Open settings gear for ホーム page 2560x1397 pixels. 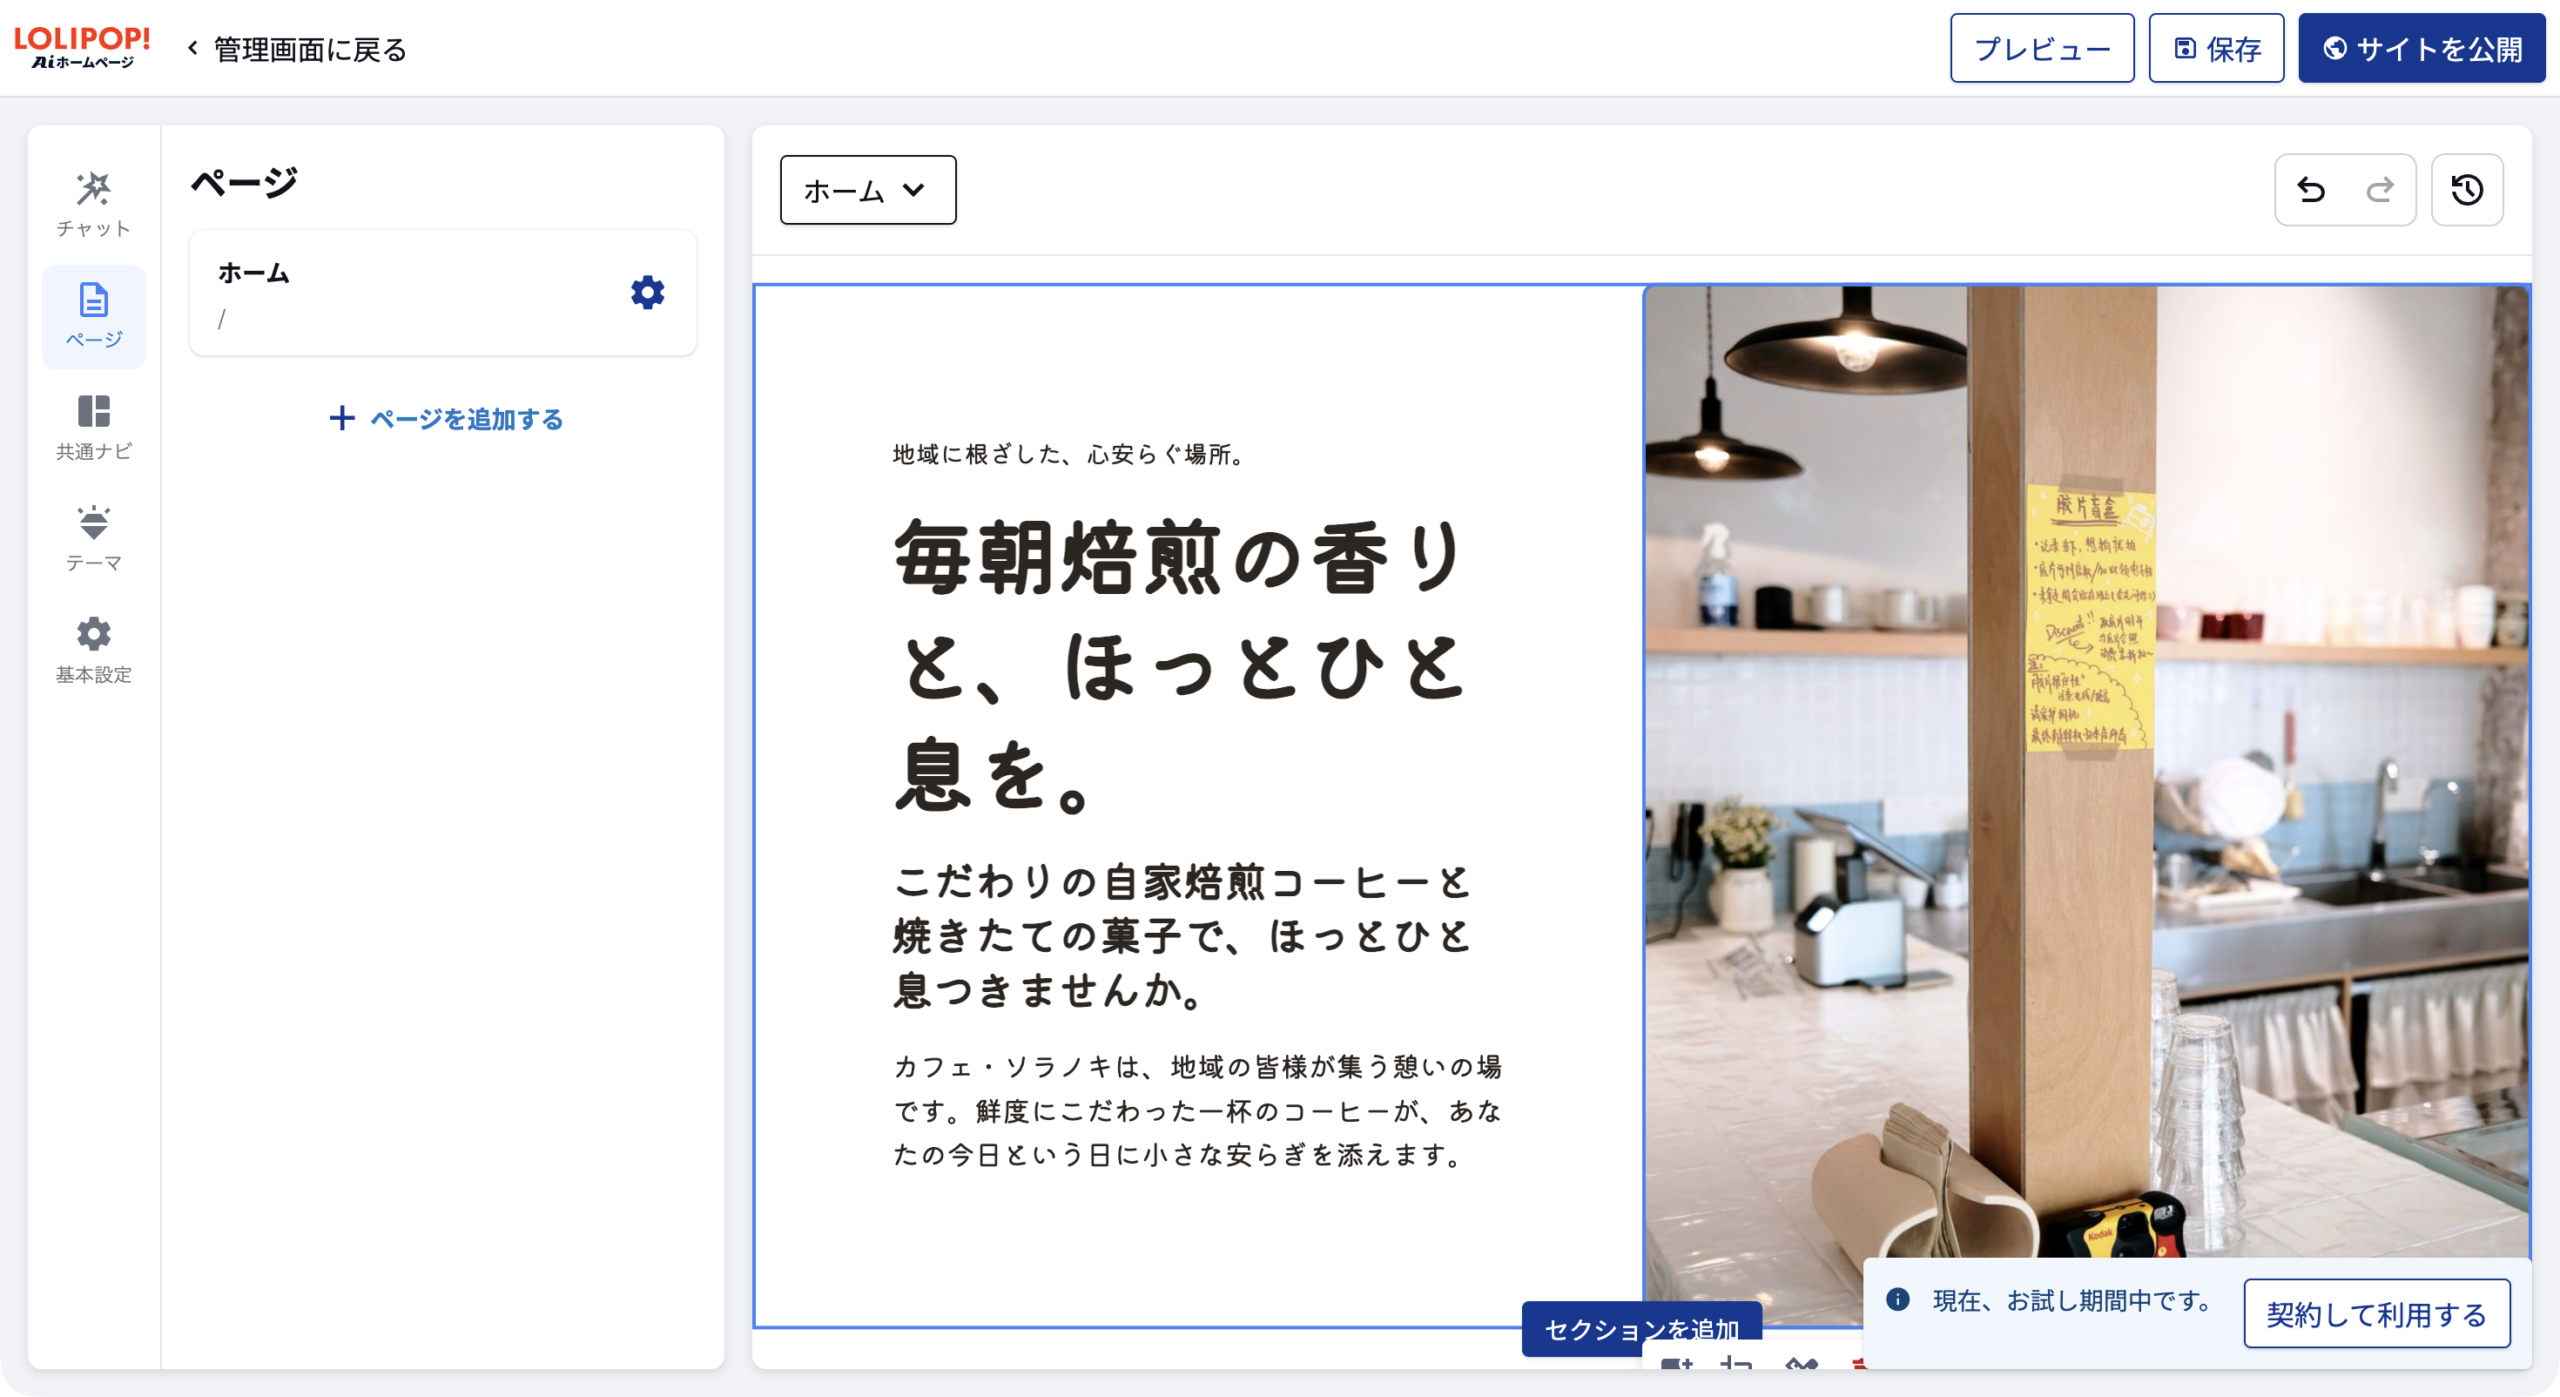647,292
